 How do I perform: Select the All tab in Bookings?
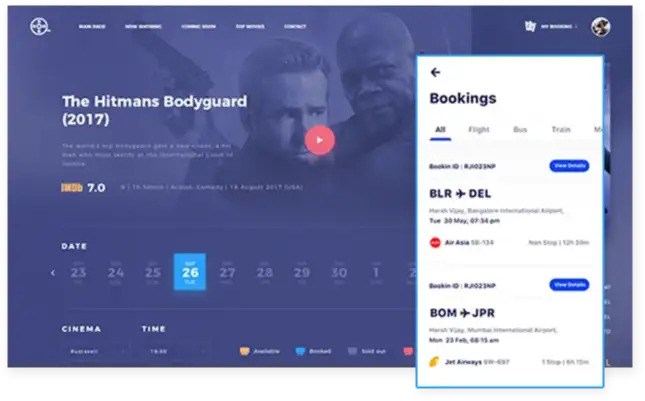coord(440,130)
